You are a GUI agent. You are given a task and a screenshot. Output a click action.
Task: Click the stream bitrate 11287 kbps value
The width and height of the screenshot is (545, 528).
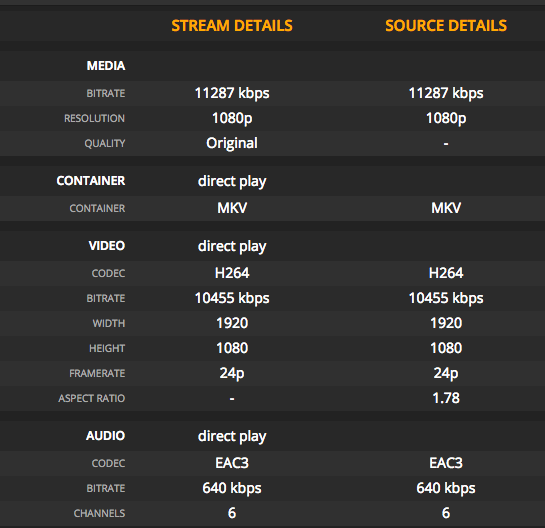click(x=232, y=93)
